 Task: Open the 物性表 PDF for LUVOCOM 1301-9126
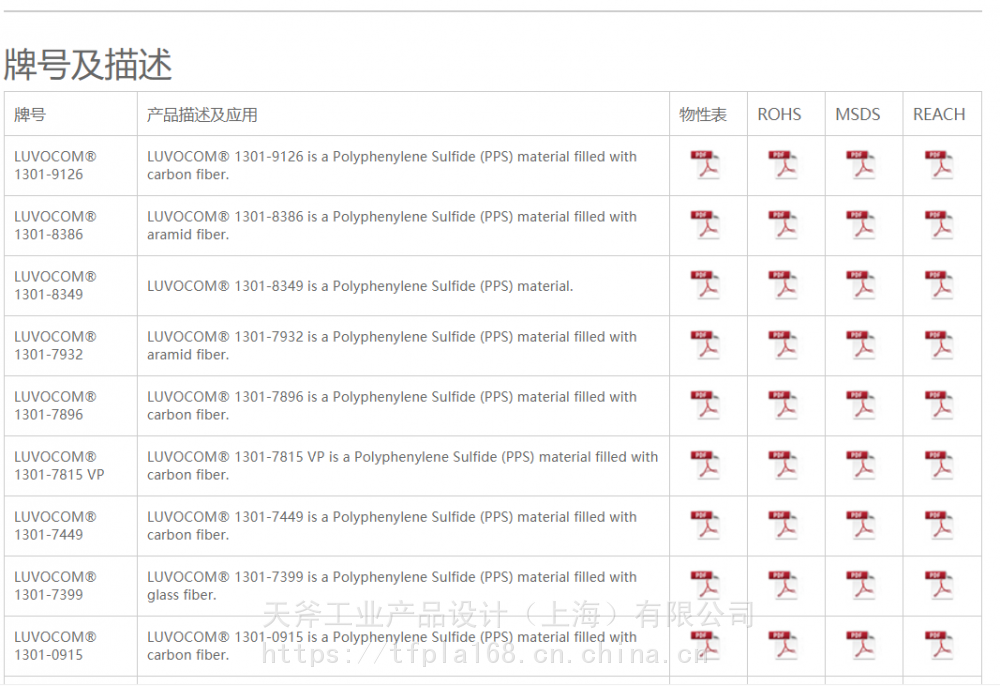705,165
